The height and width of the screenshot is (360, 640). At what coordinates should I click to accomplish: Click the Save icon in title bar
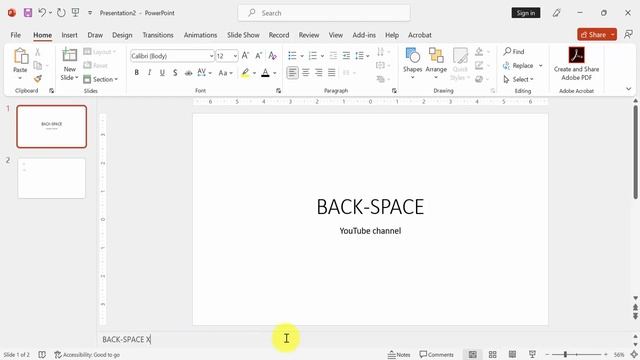[28, 13]
